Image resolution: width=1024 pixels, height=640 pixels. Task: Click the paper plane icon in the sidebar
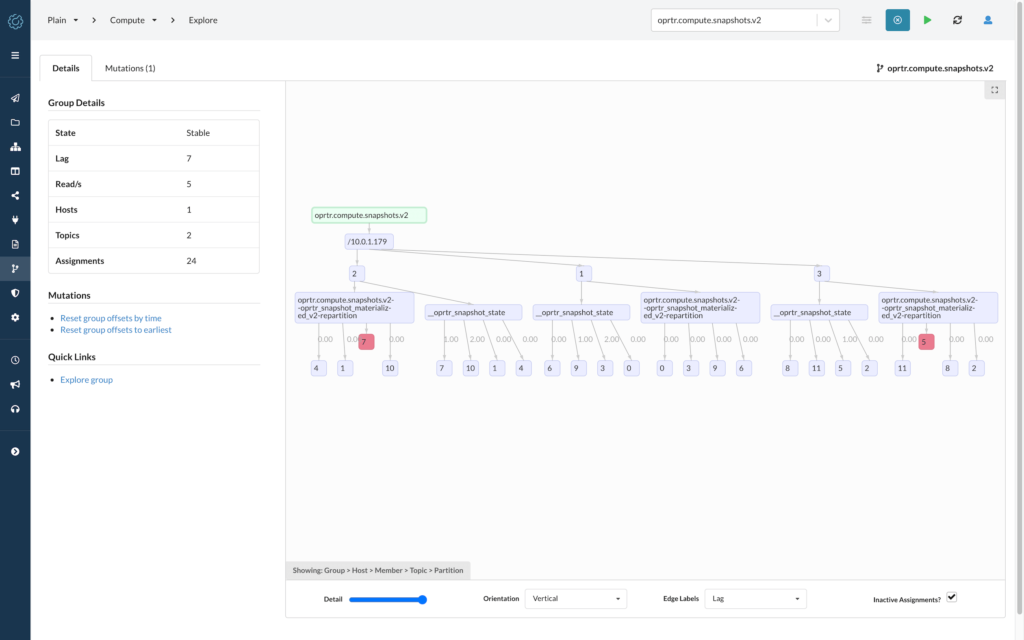(x=15, y=98)
